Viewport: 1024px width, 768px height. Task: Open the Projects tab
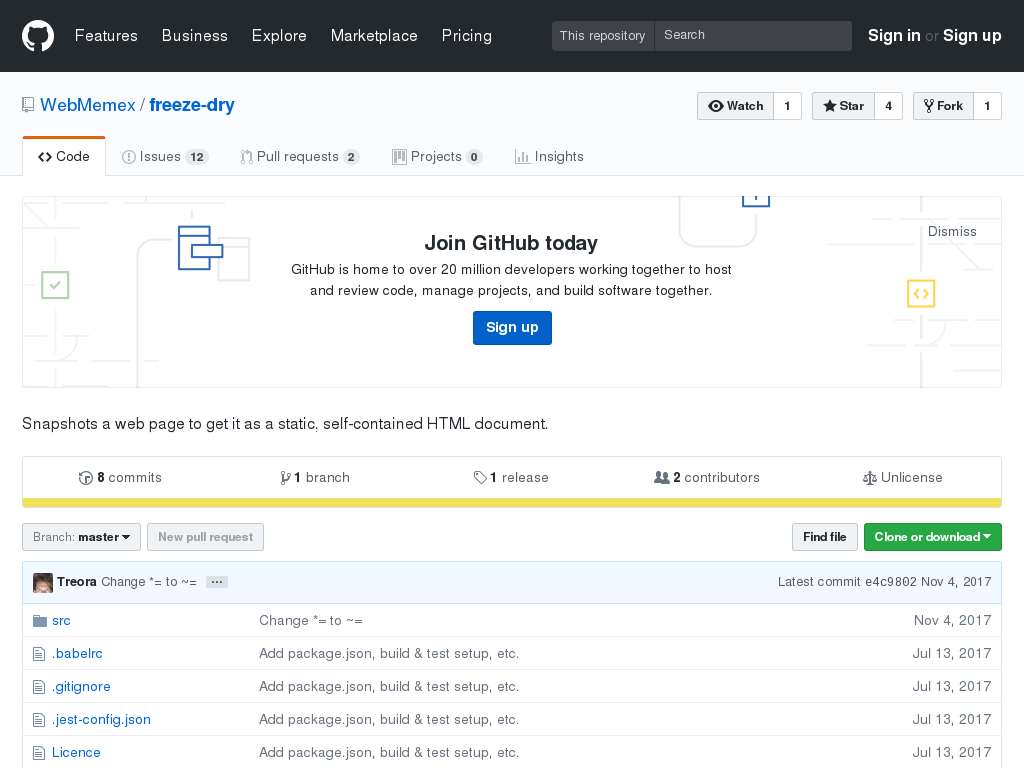437,157
